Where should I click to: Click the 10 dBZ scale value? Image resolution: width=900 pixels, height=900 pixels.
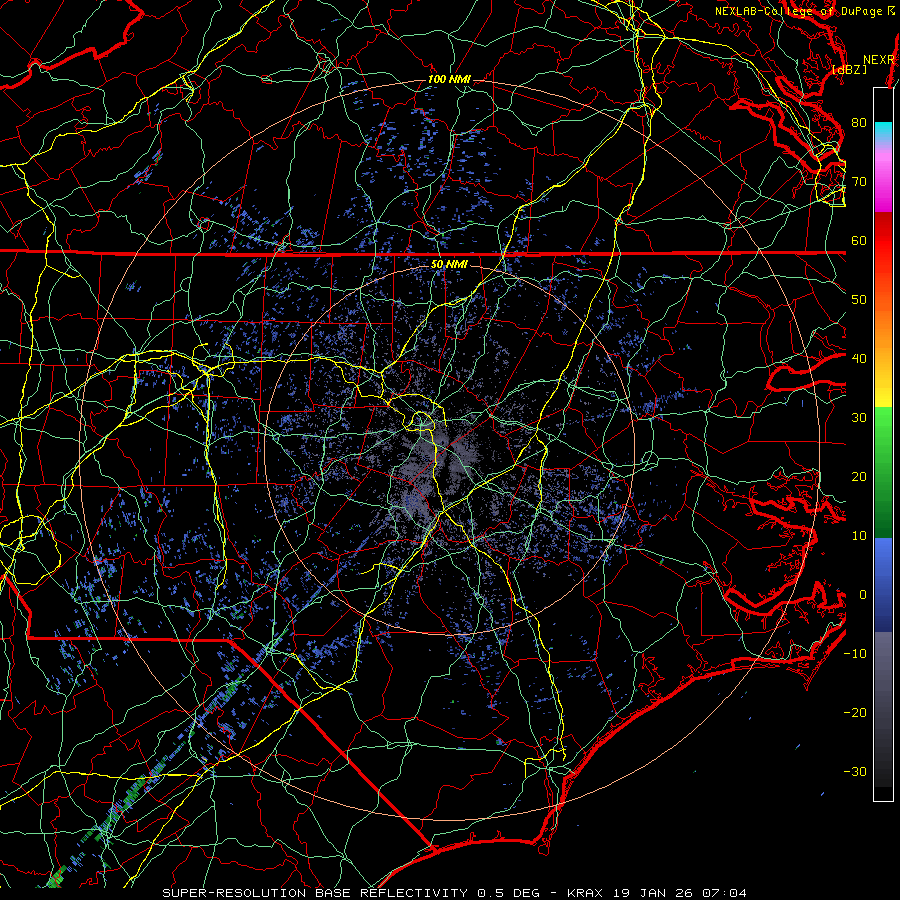pos(859,536)
